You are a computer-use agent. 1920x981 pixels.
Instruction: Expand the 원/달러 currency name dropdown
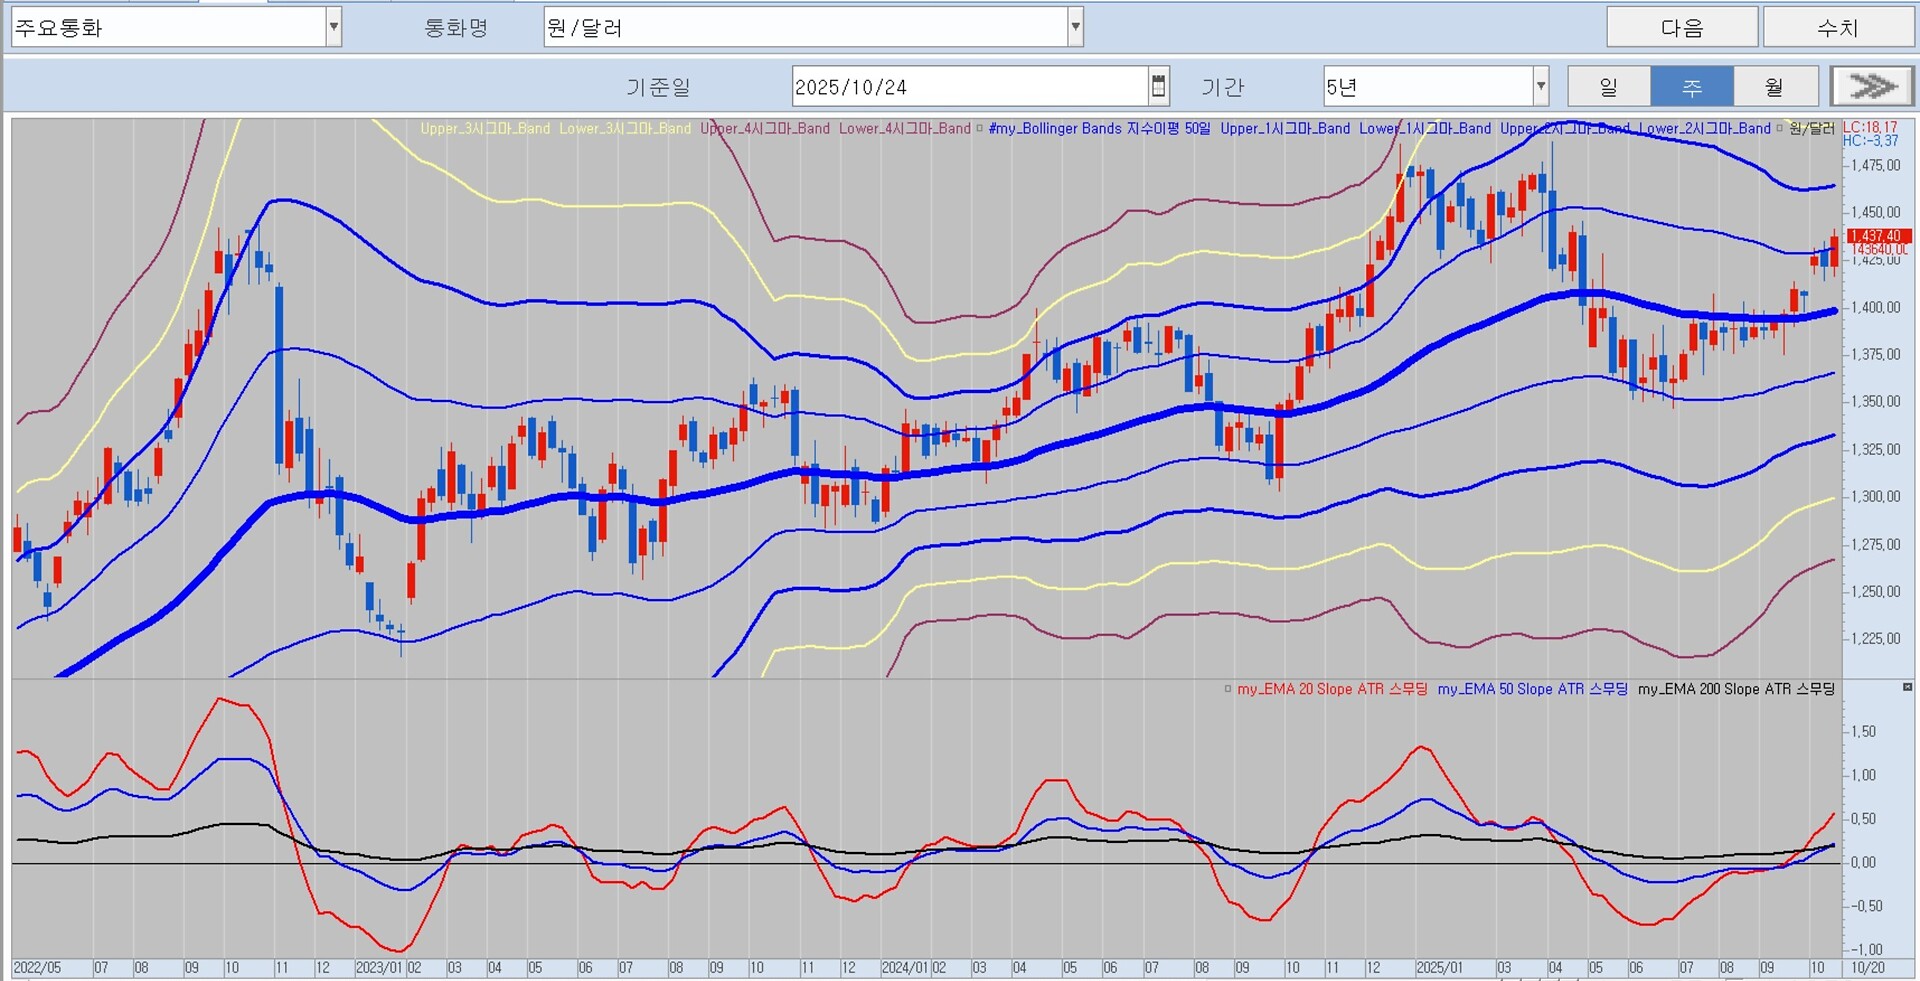click(x=1075, y=28)
